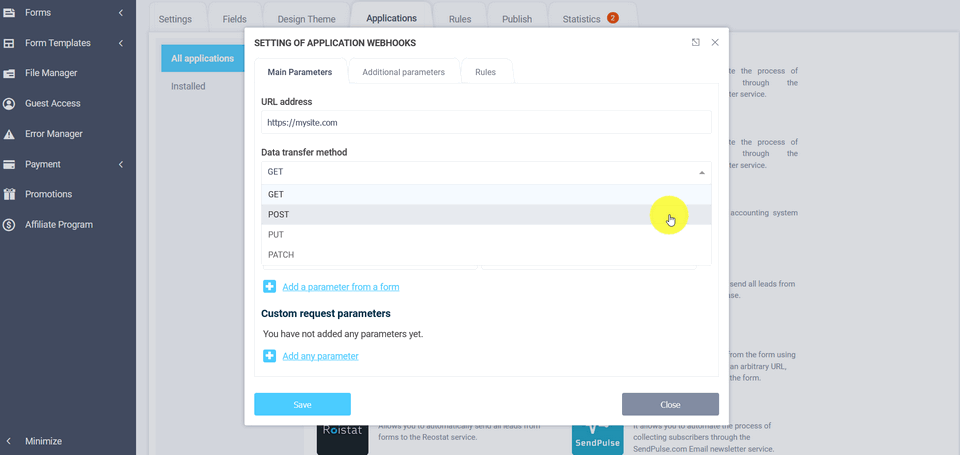Image resolution: width=960 pixels, height=455 pixels.
Task: Select PATCH from the method list
Action: (x=486, y=255)
